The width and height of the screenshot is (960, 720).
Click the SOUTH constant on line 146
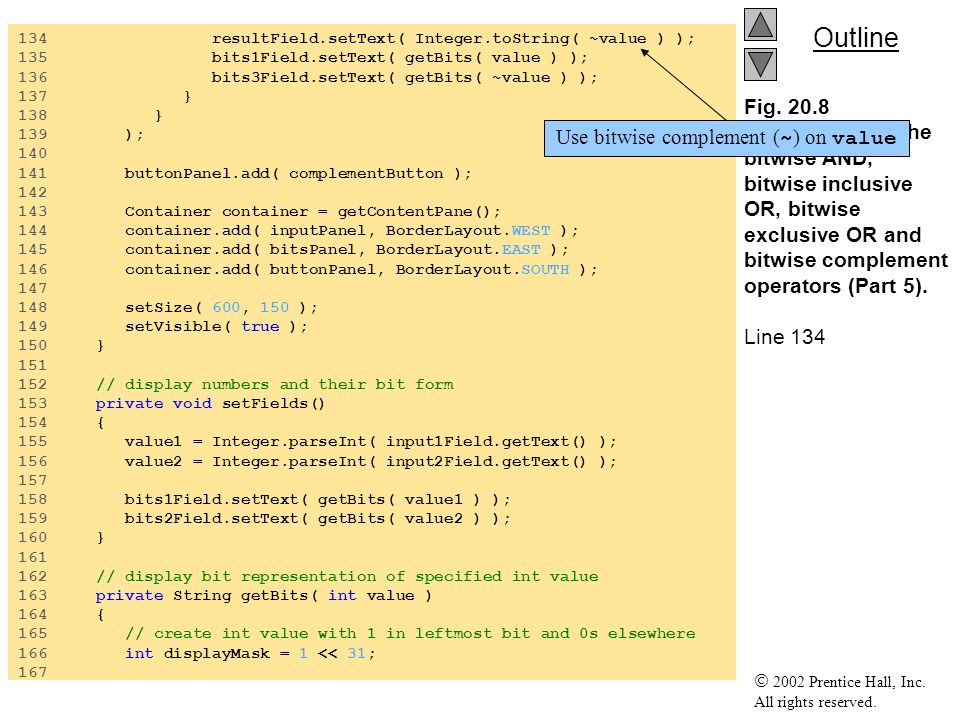pos(545,269)
